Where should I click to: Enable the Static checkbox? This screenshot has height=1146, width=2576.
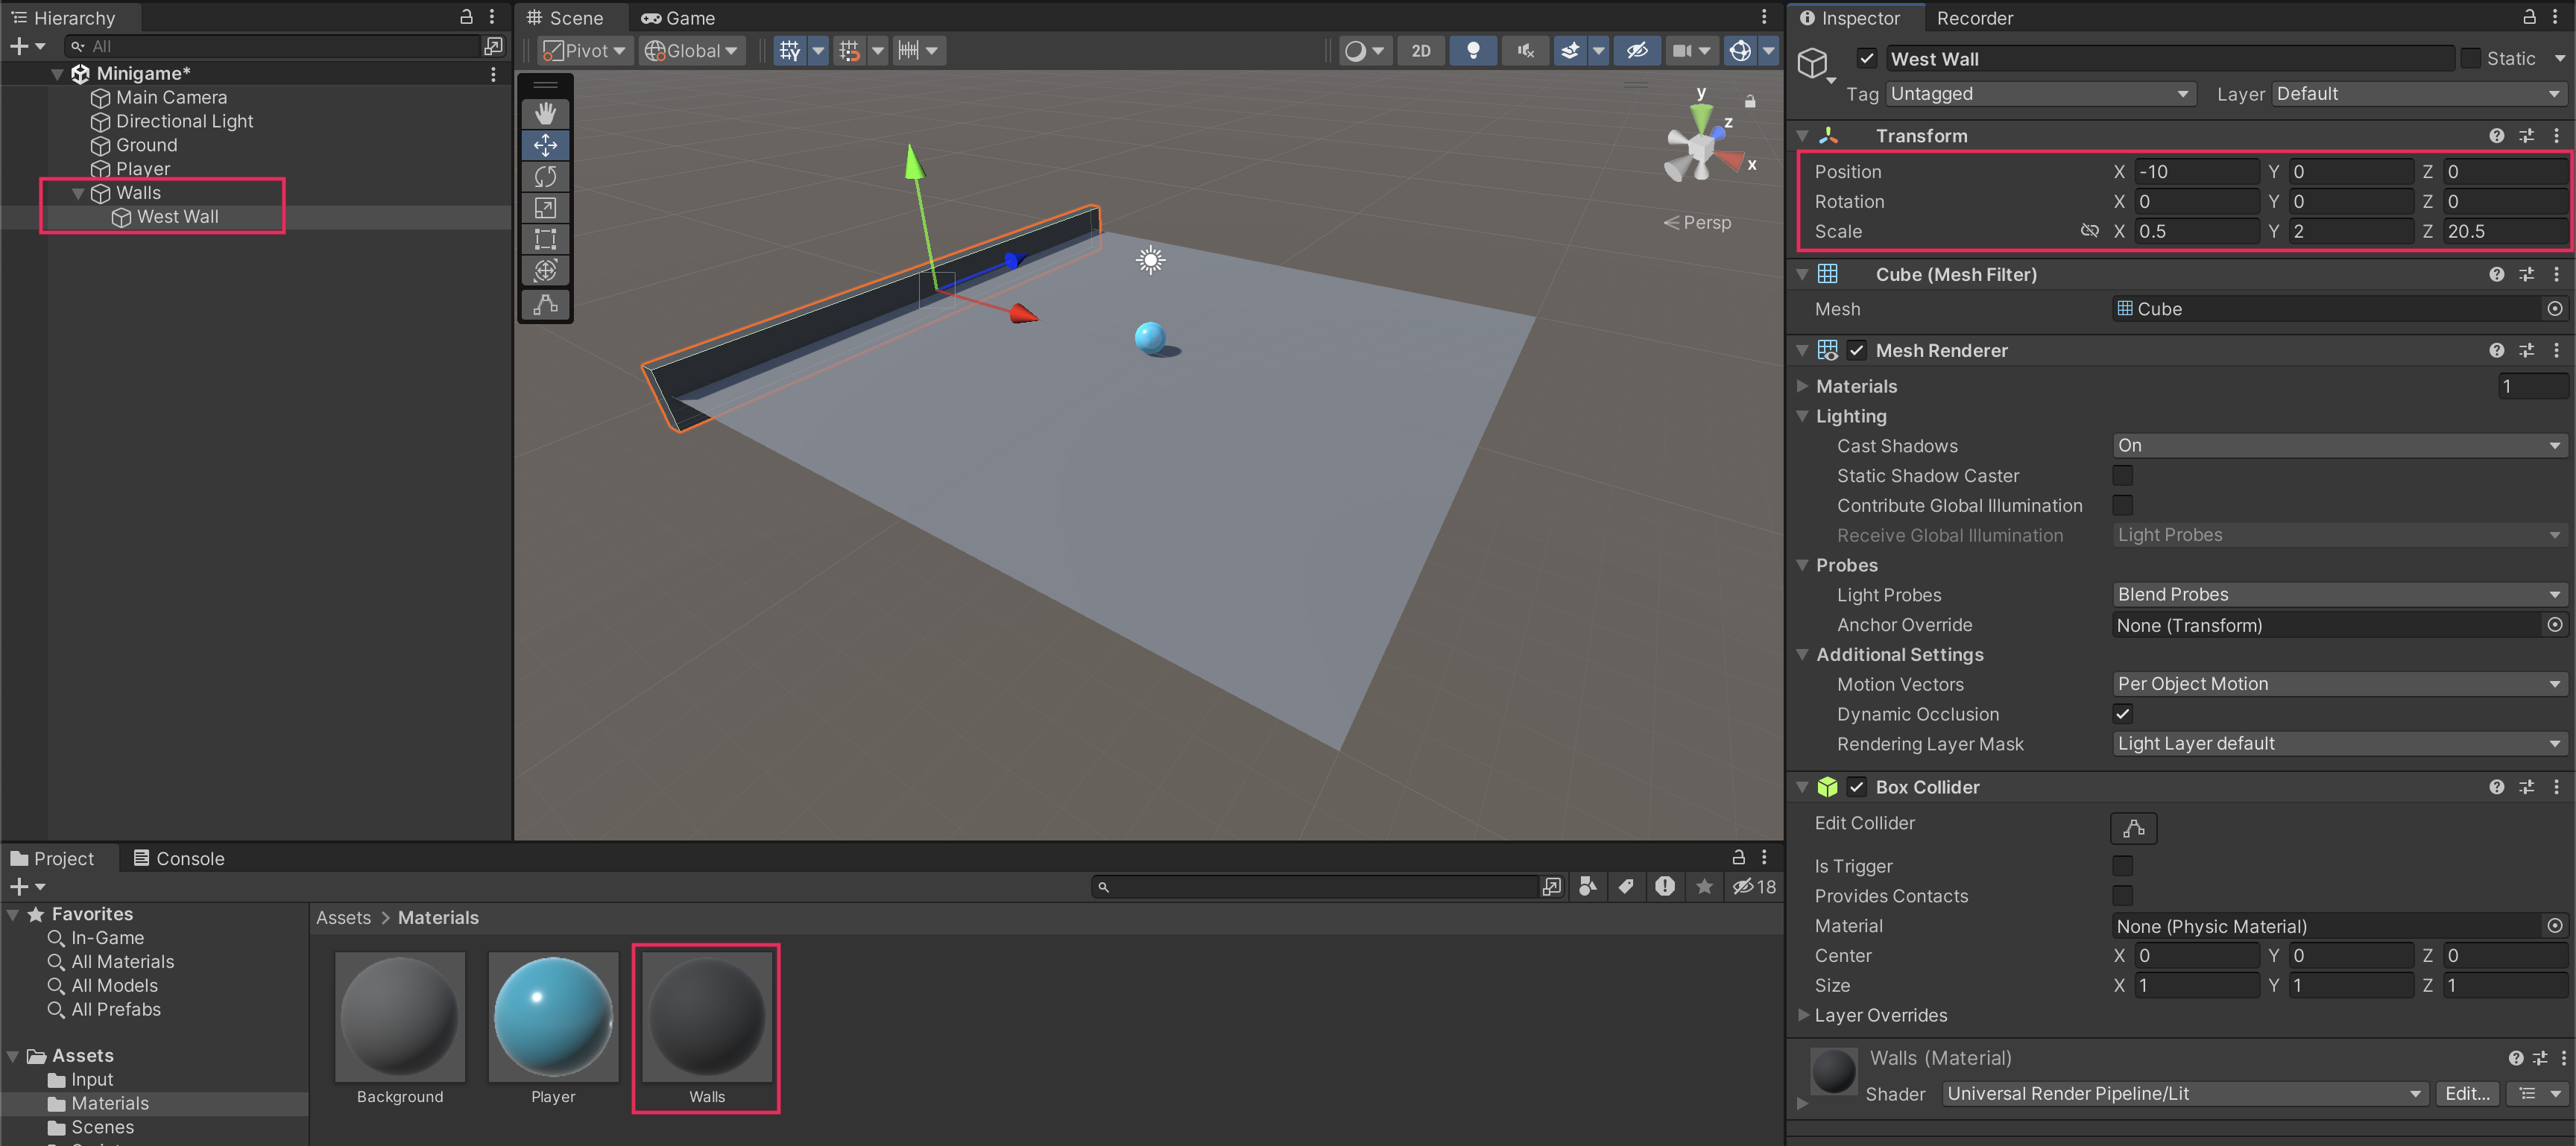tap(2470, 58)
